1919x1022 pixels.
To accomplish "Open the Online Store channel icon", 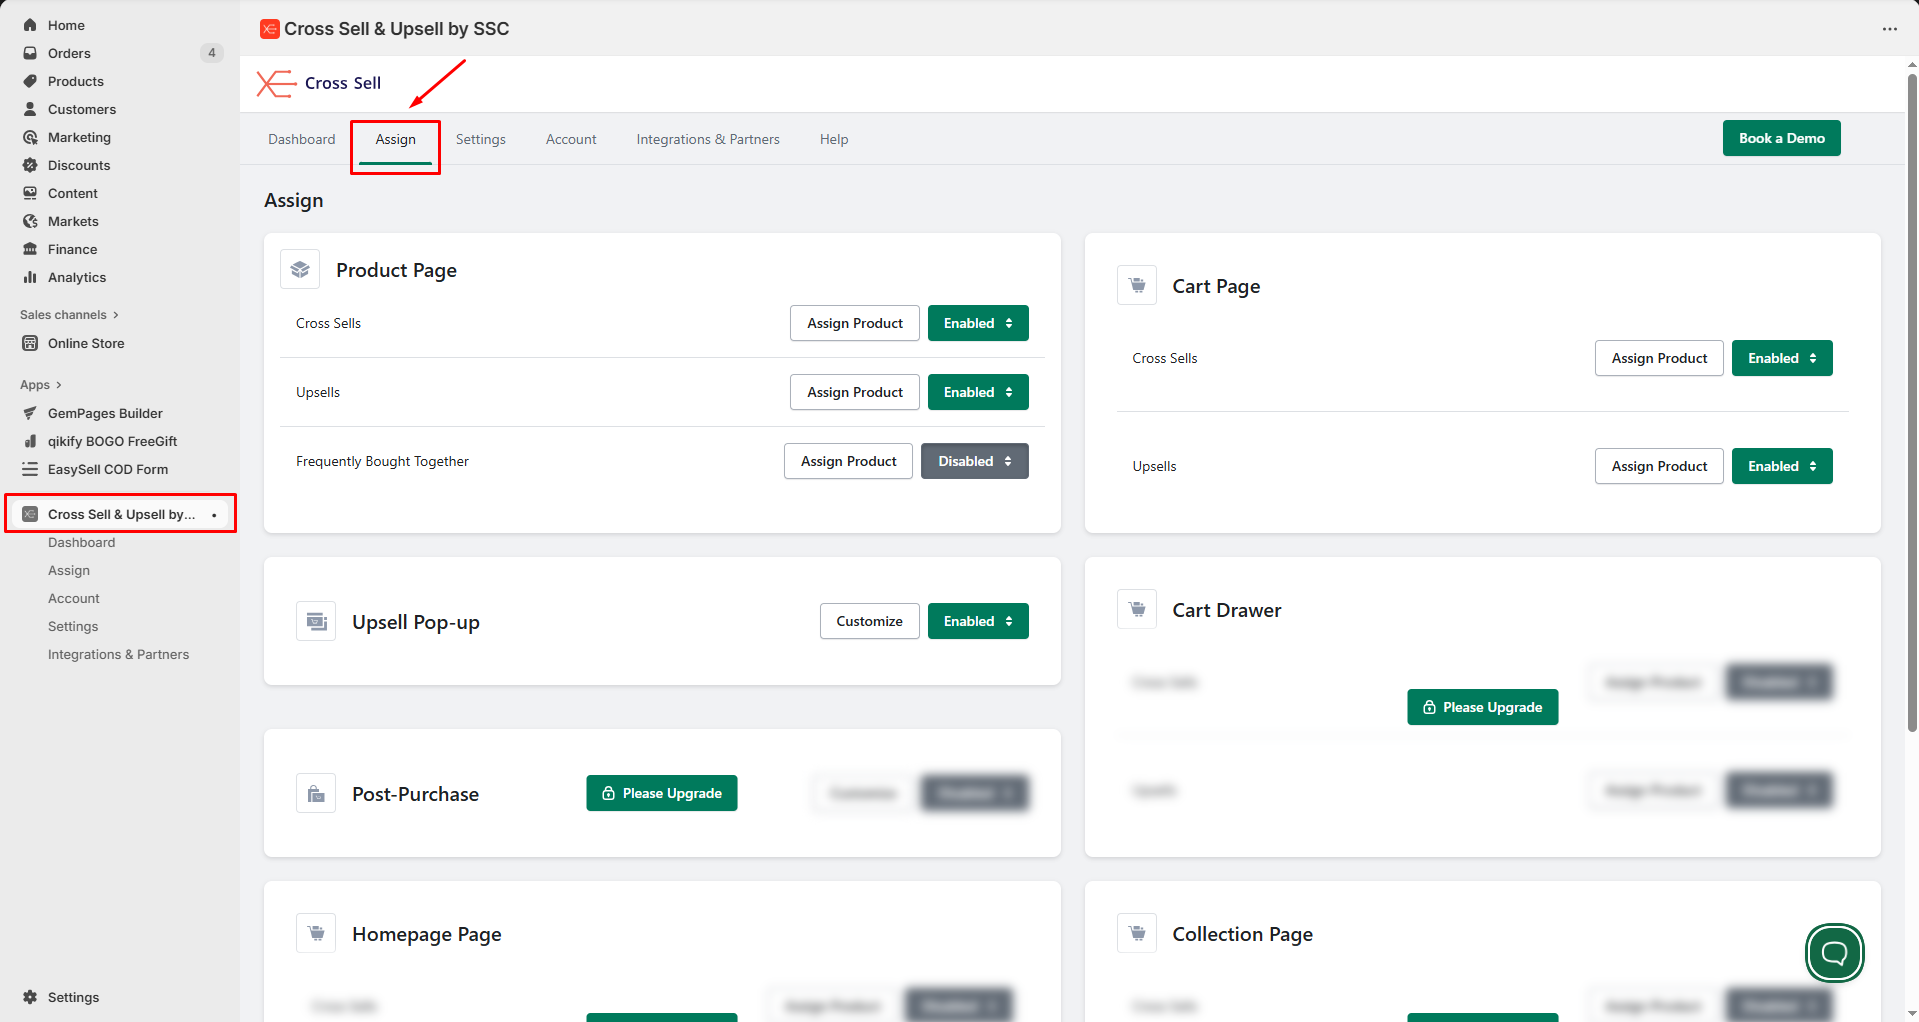I will tap(30, 343).
